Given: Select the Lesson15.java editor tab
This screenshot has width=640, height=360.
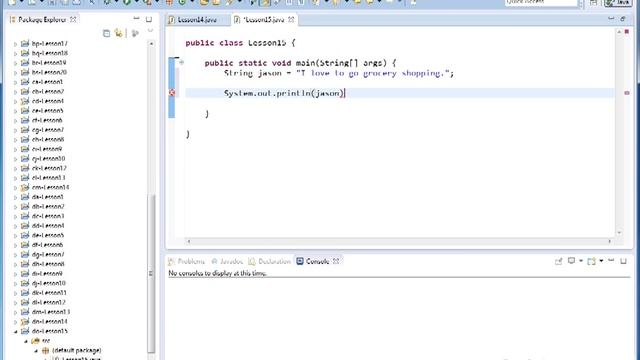Looking at the screenshot, I should (x=265, y=20).
